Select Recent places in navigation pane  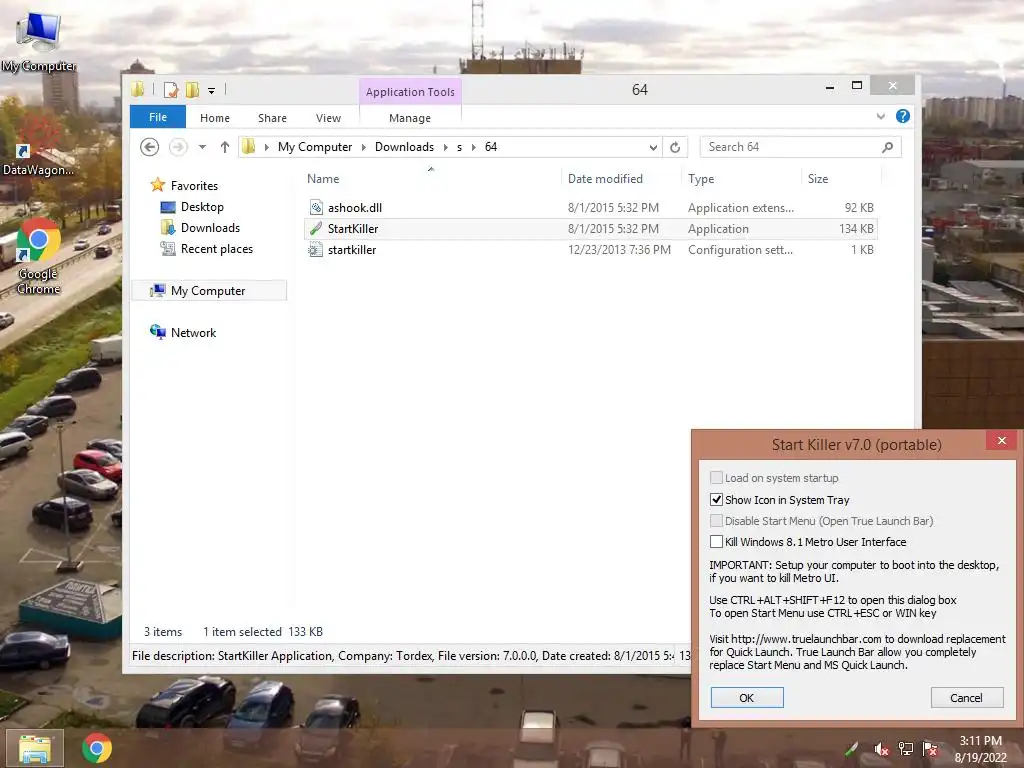click(217, 249)
